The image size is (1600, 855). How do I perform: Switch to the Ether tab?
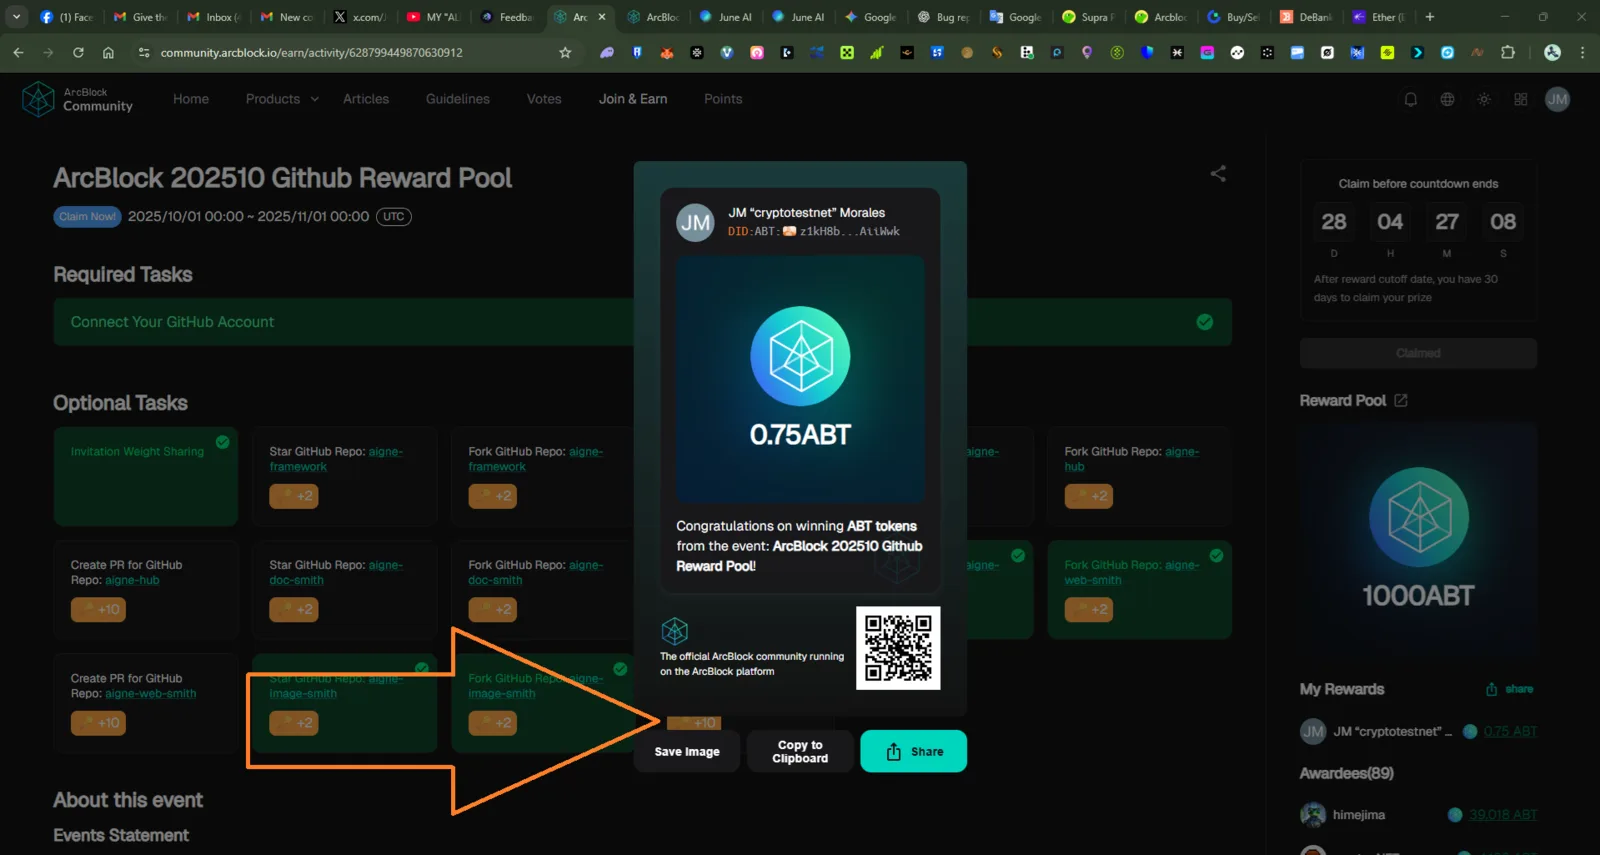point(1379,17)
